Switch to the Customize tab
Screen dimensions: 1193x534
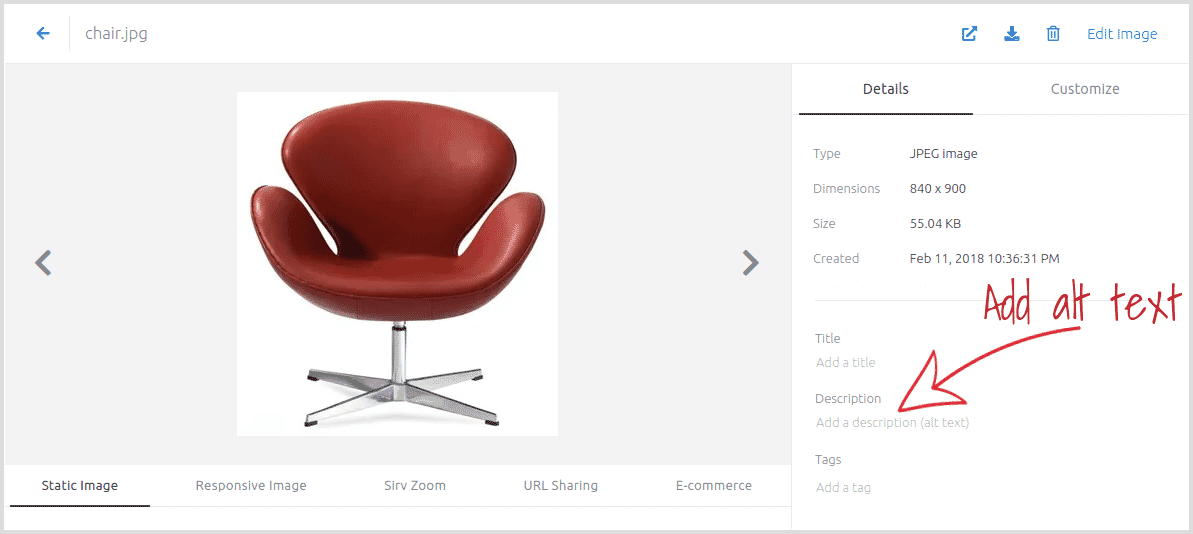(x=1085, y=89)
